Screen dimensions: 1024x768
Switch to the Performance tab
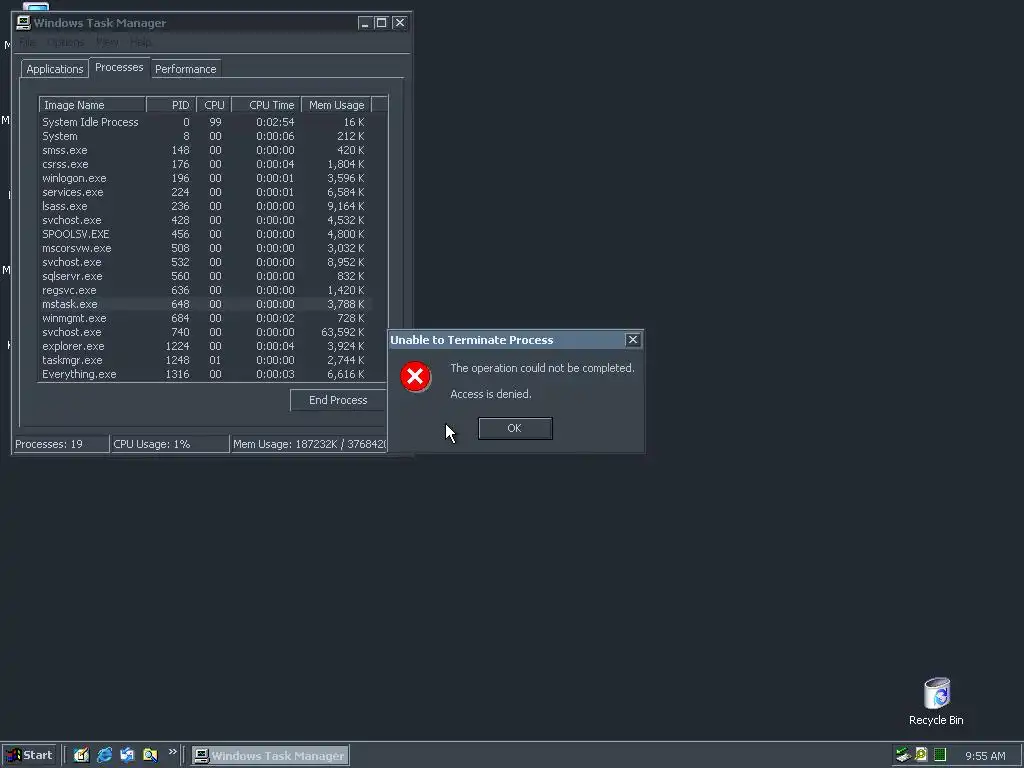pos(185,69)
